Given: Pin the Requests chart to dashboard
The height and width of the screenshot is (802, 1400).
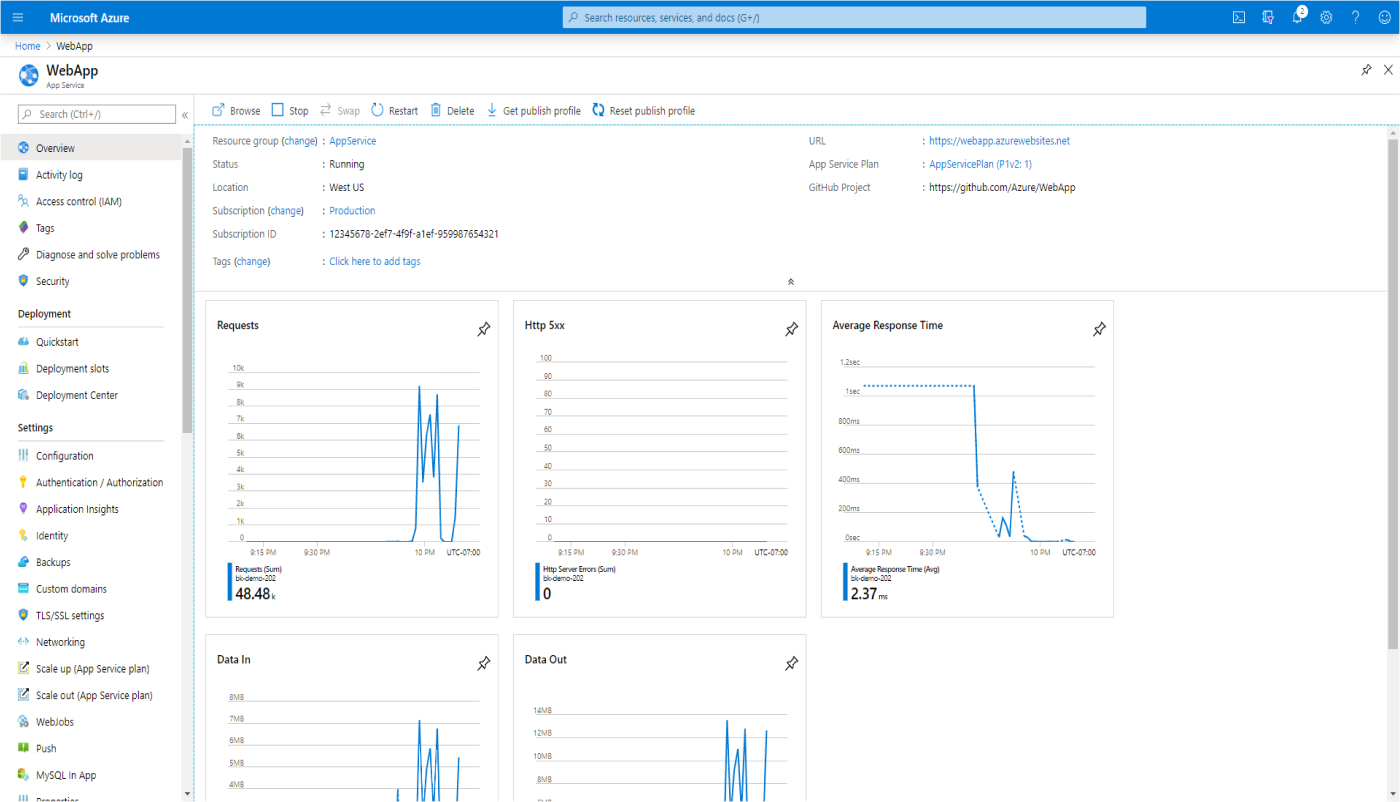Looking at the screenshot, I should 484,329.
